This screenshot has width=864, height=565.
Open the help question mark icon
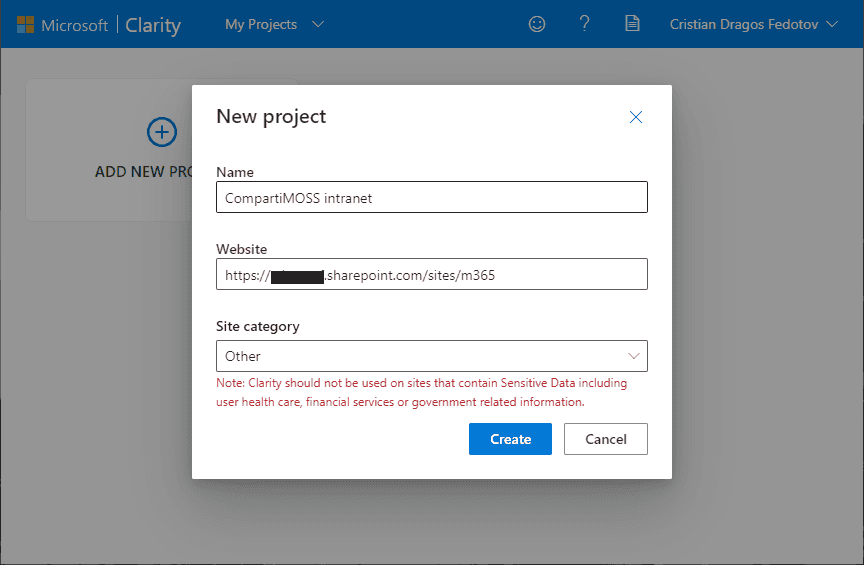coord(585,24)
